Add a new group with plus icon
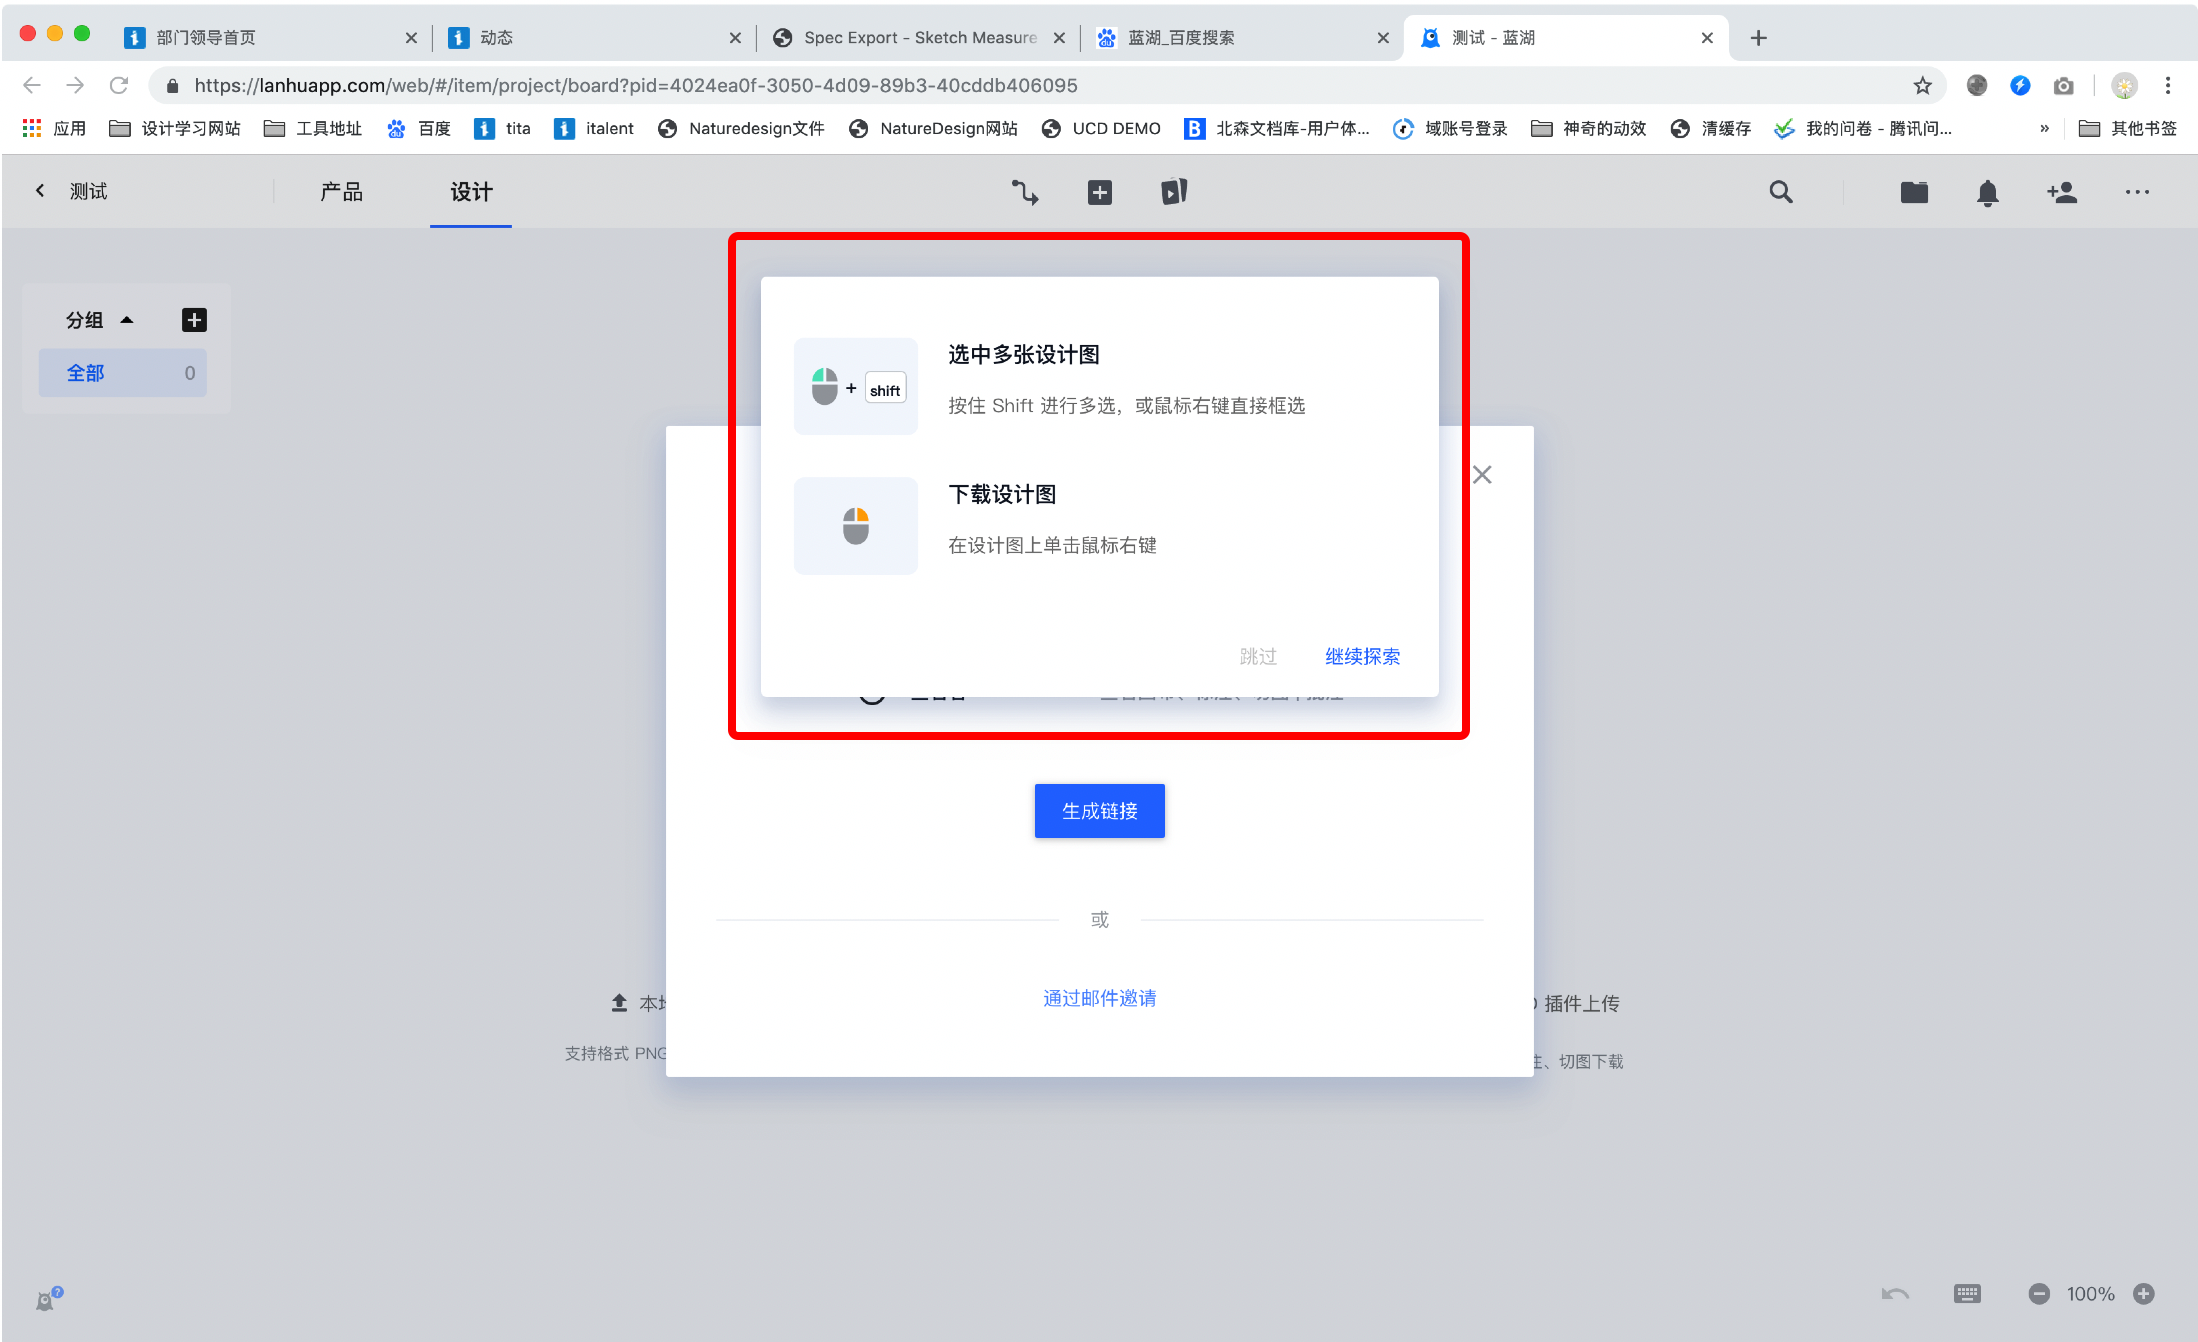The width and height of the screenshot is (2198, 1342). (x=194, y=320)
